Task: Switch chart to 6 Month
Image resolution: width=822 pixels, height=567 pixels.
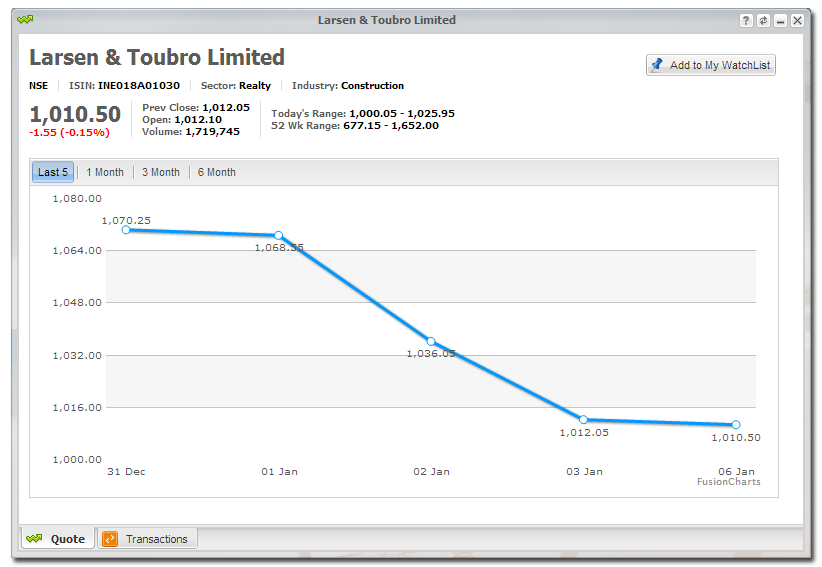Action: 217,172
